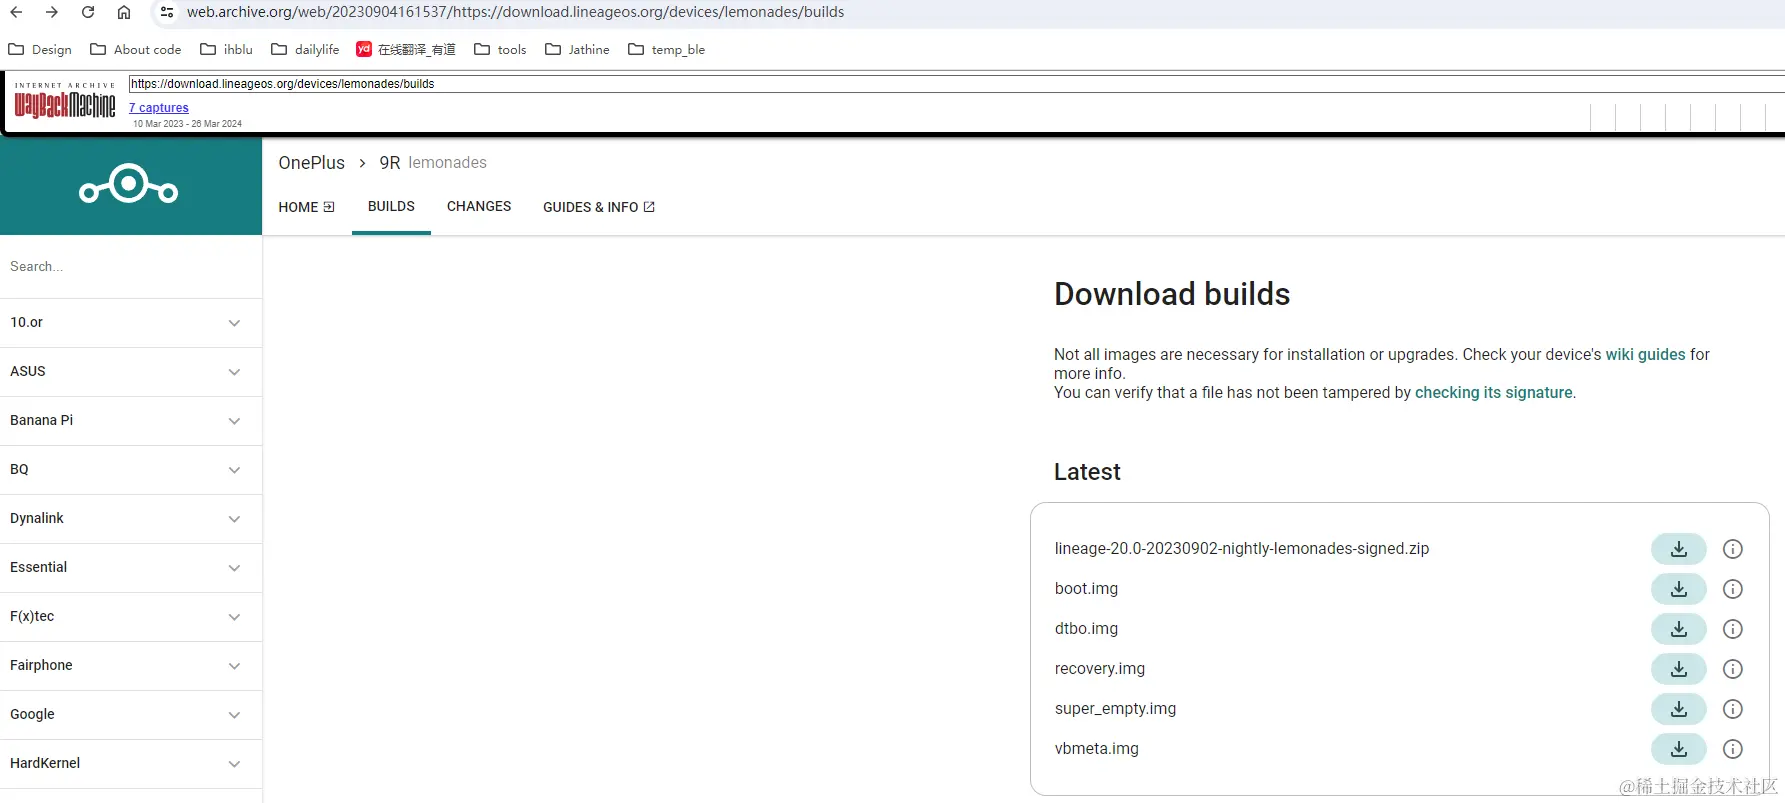Image resolution: width=1785 pixels, height=803 pixels.
Task: Click the LineageOS logo
Action: (x=129, y=184)
